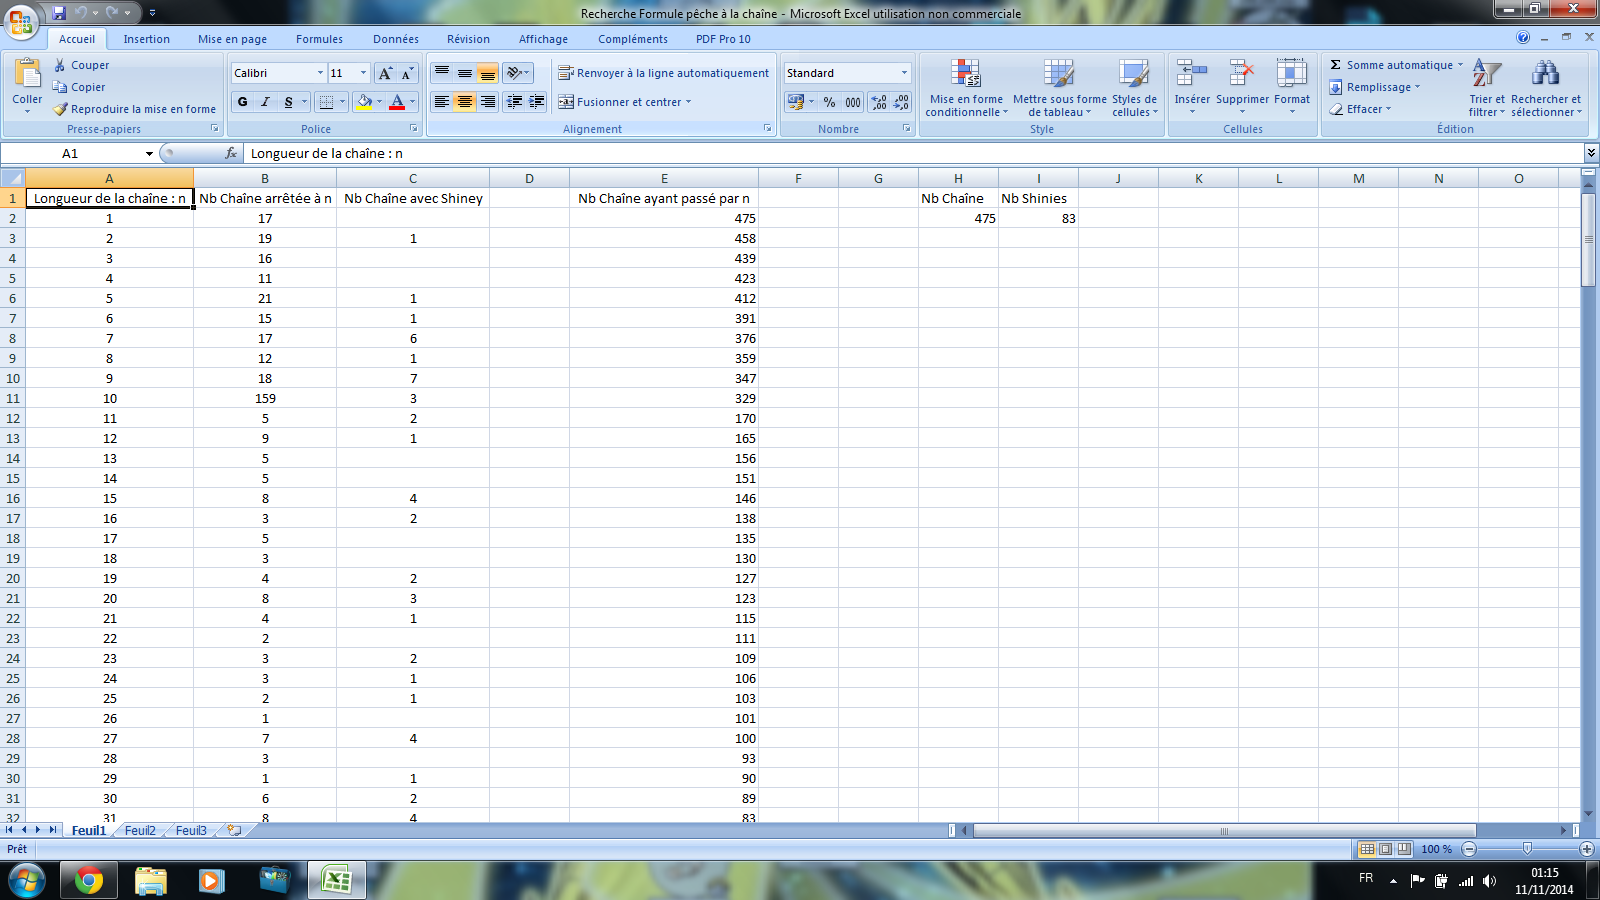Apply the red font color swatch
This screenshot has width=1600, height=900.
click(397, 102)
